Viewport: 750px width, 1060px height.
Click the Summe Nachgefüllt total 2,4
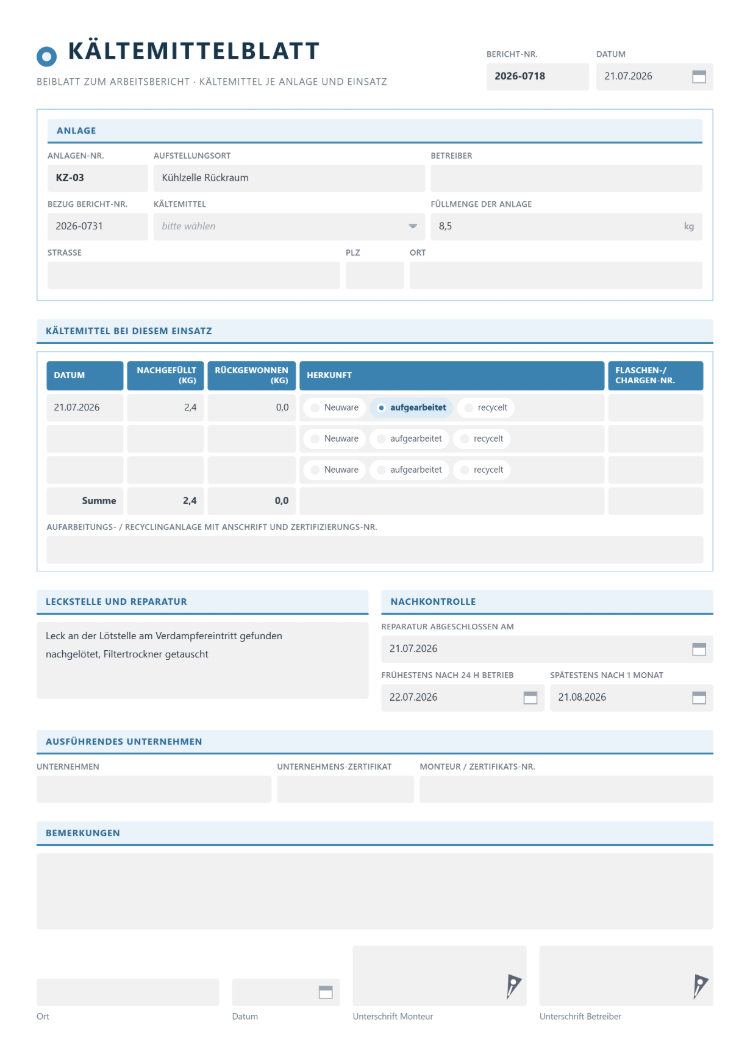[x=165, y=501]
